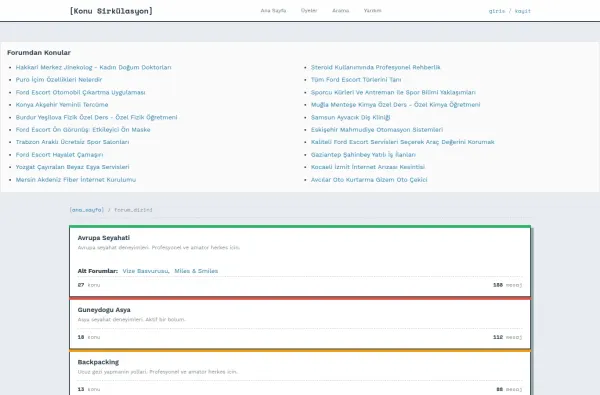Click the 18 konu count
The height and width of the screenshot is (395, 600).
[x=89, y=337]
